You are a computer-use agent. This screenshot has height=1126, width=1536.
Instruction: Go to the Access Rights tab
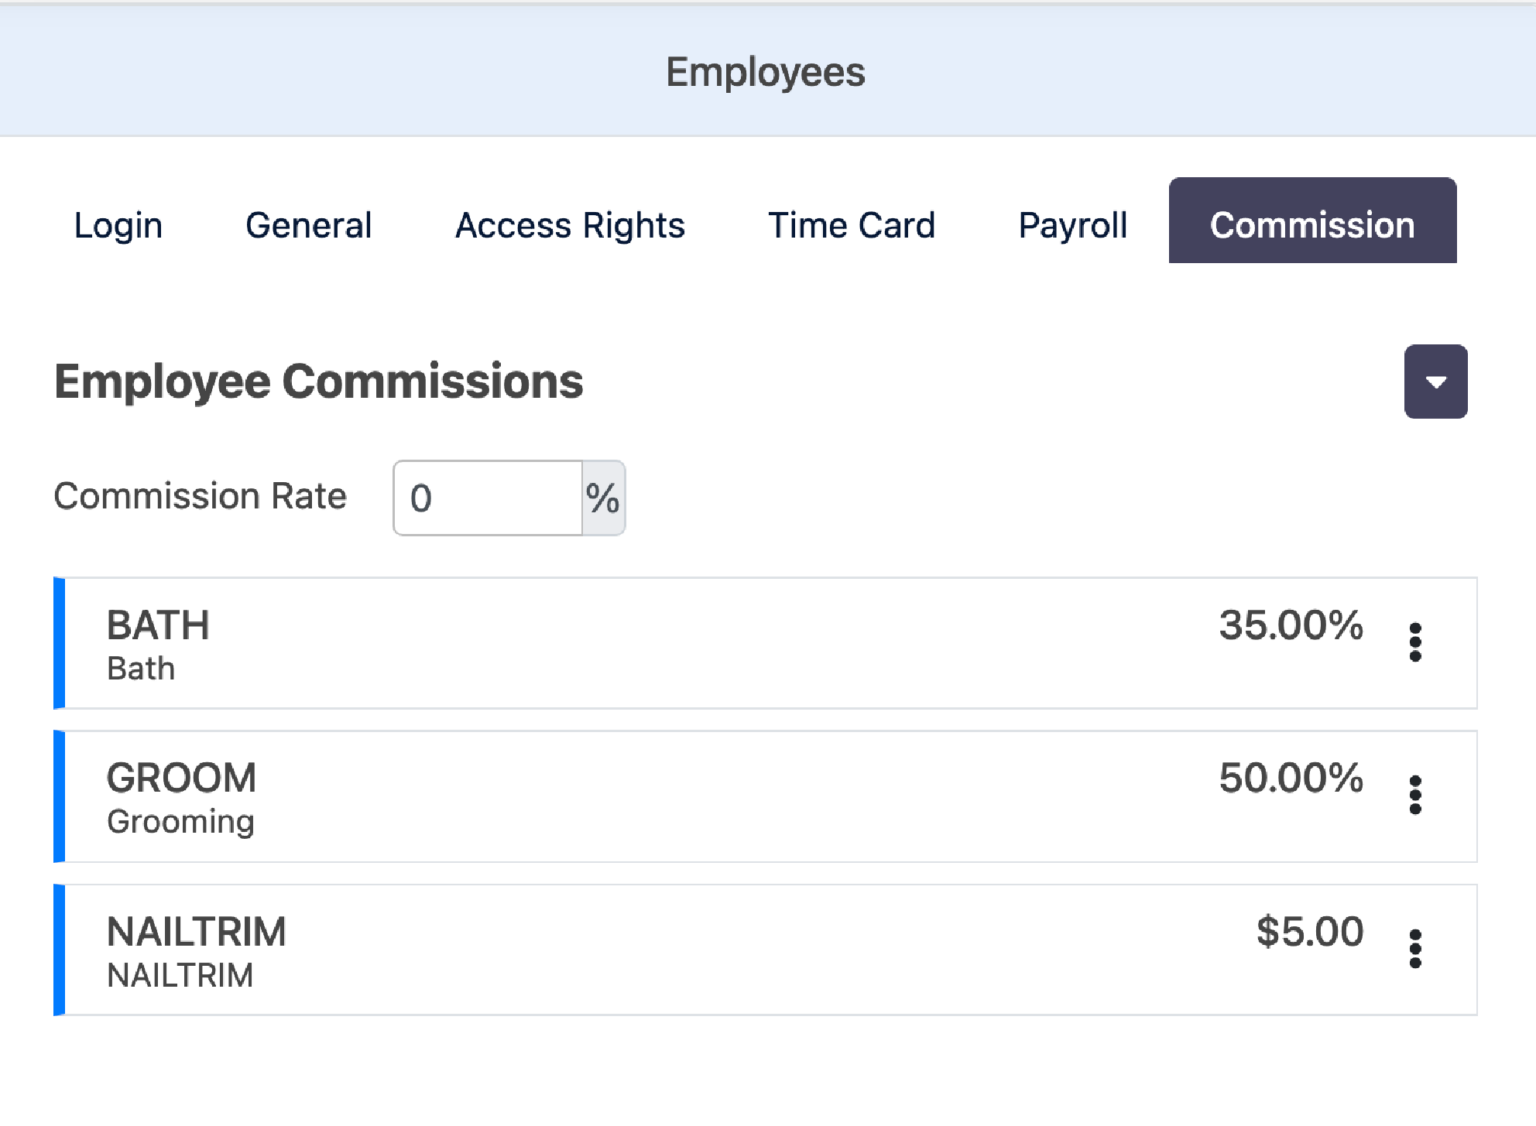click(x=570, y=225)
